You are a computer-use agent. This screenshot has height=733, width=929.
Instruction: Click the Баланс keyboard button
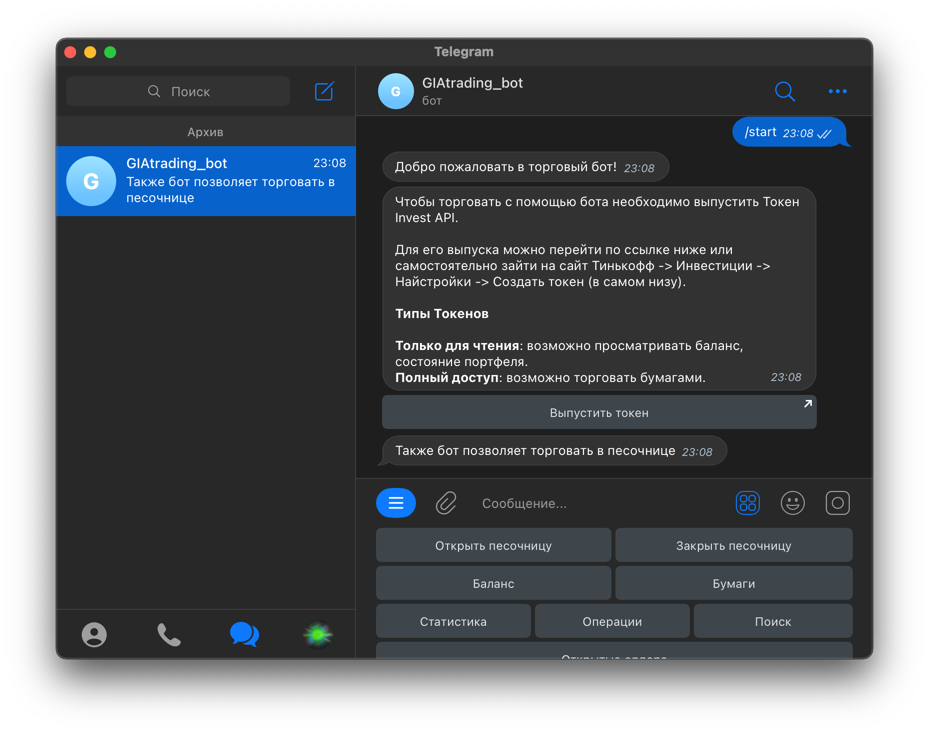[494, 583]
